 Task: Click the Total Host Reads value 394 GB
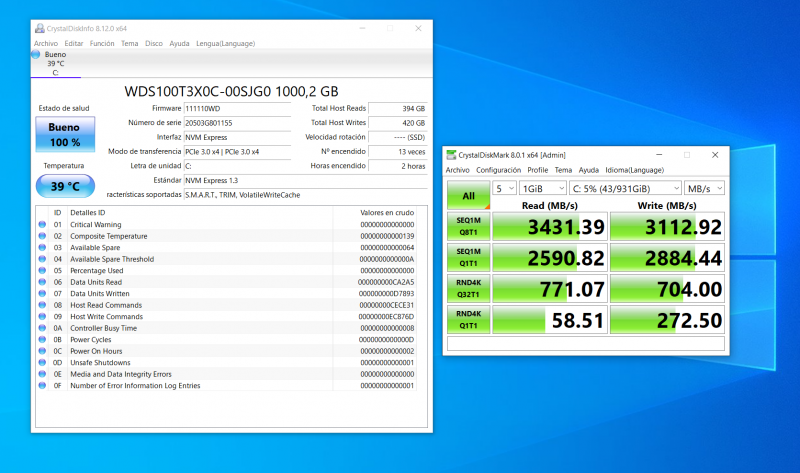click(397, 109)
